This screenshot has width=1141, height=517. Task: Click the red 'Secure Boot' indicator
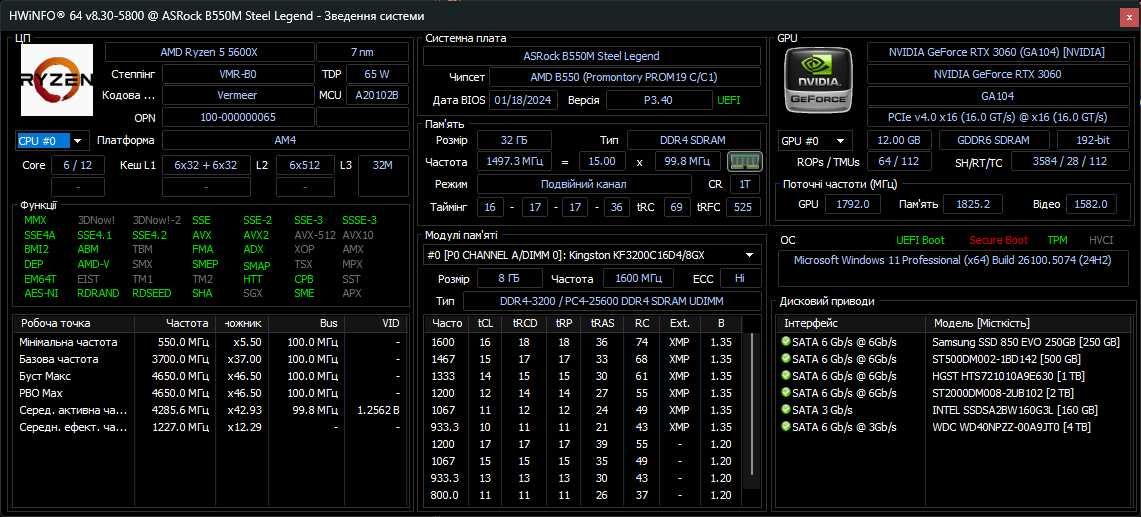[998, 240]
